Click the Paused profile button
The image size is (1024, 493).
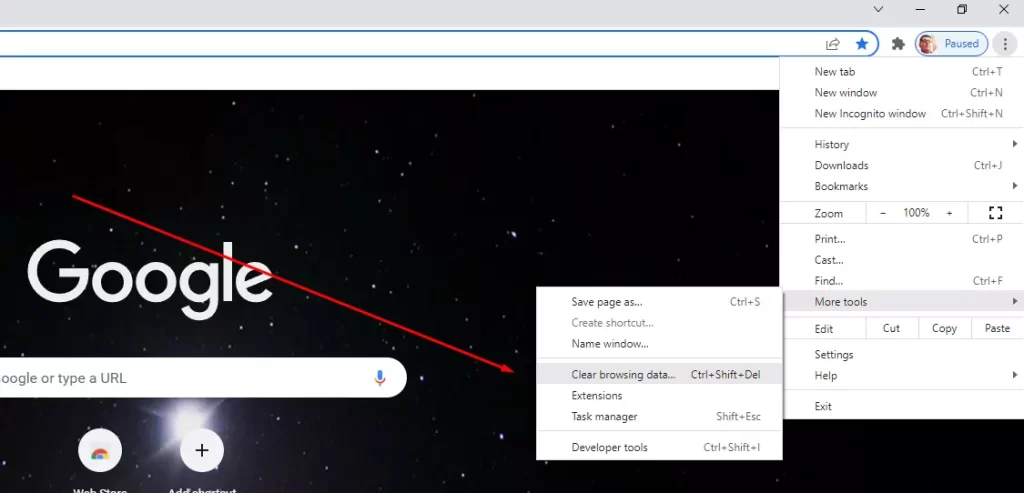click(x=952, y=44)
